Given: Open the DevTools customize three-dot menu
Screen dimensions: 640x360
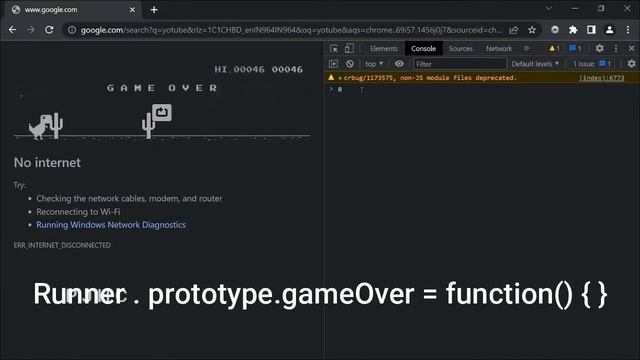Looking at the screenshot, I should click(x=616, y=49).
